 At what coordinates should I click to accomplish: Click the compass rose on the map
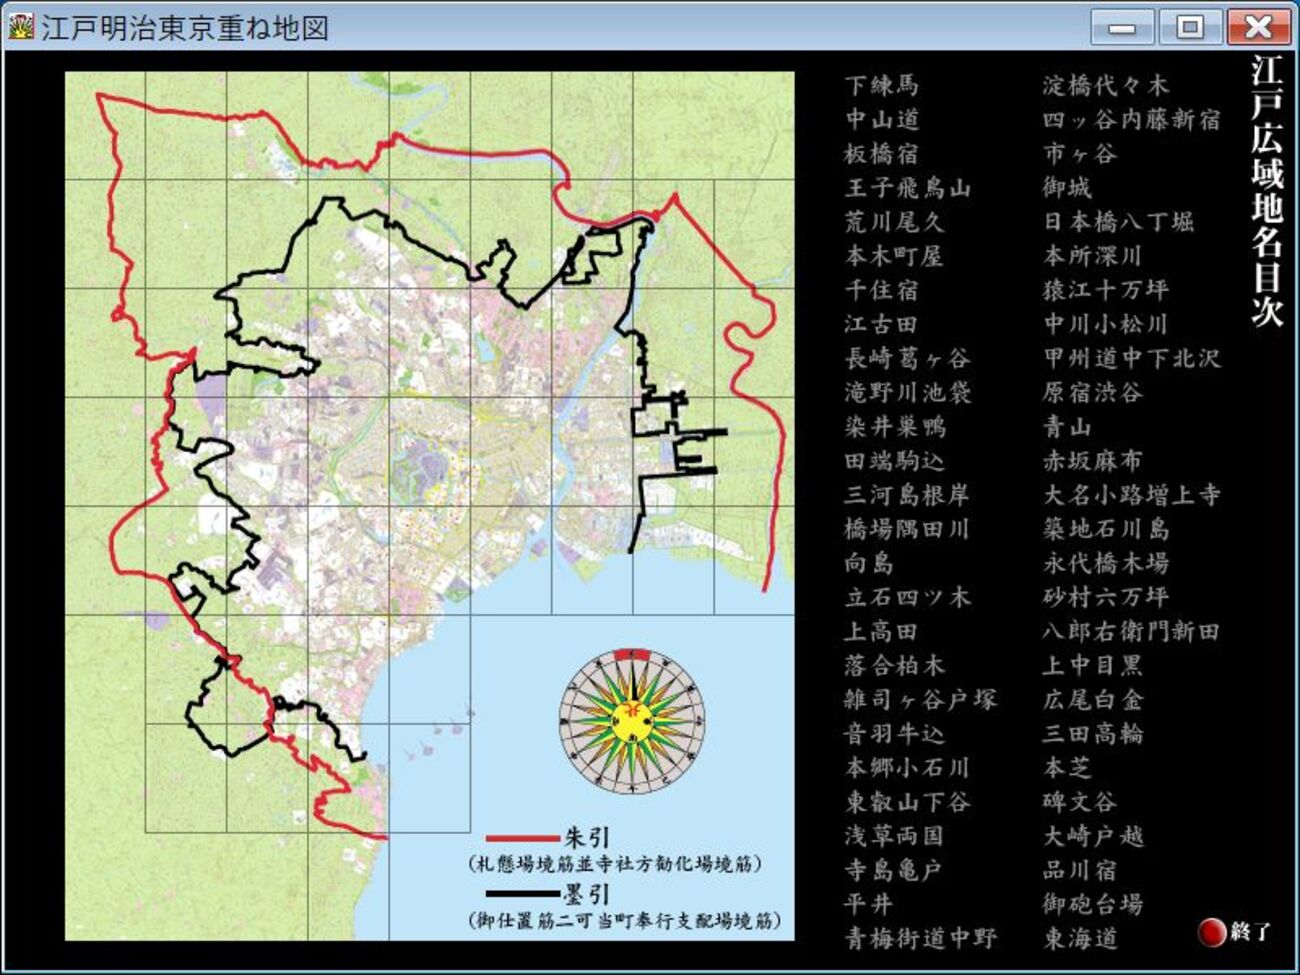[632, 720]
